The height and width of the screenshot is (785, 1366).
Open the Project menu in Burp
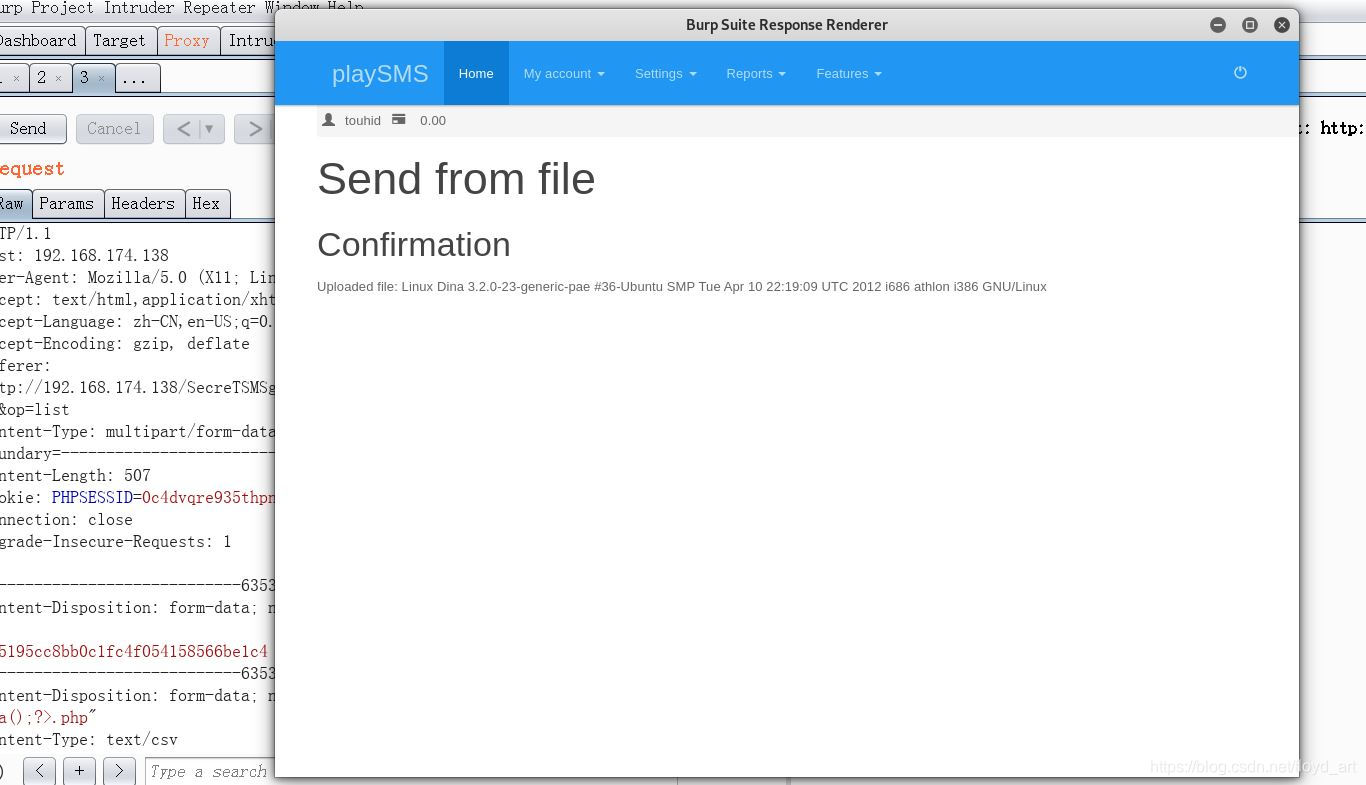tap(62, 8)
